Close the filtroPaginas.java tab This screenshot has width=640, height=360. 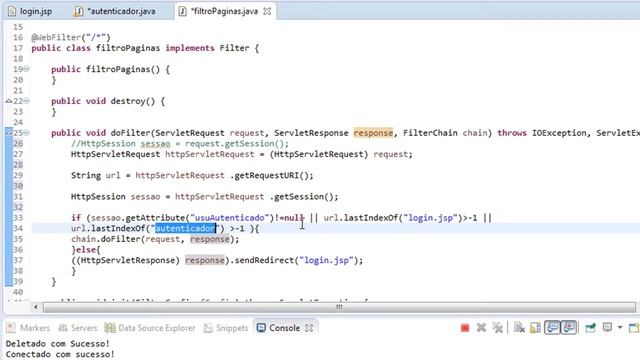[x=267, y=11]
